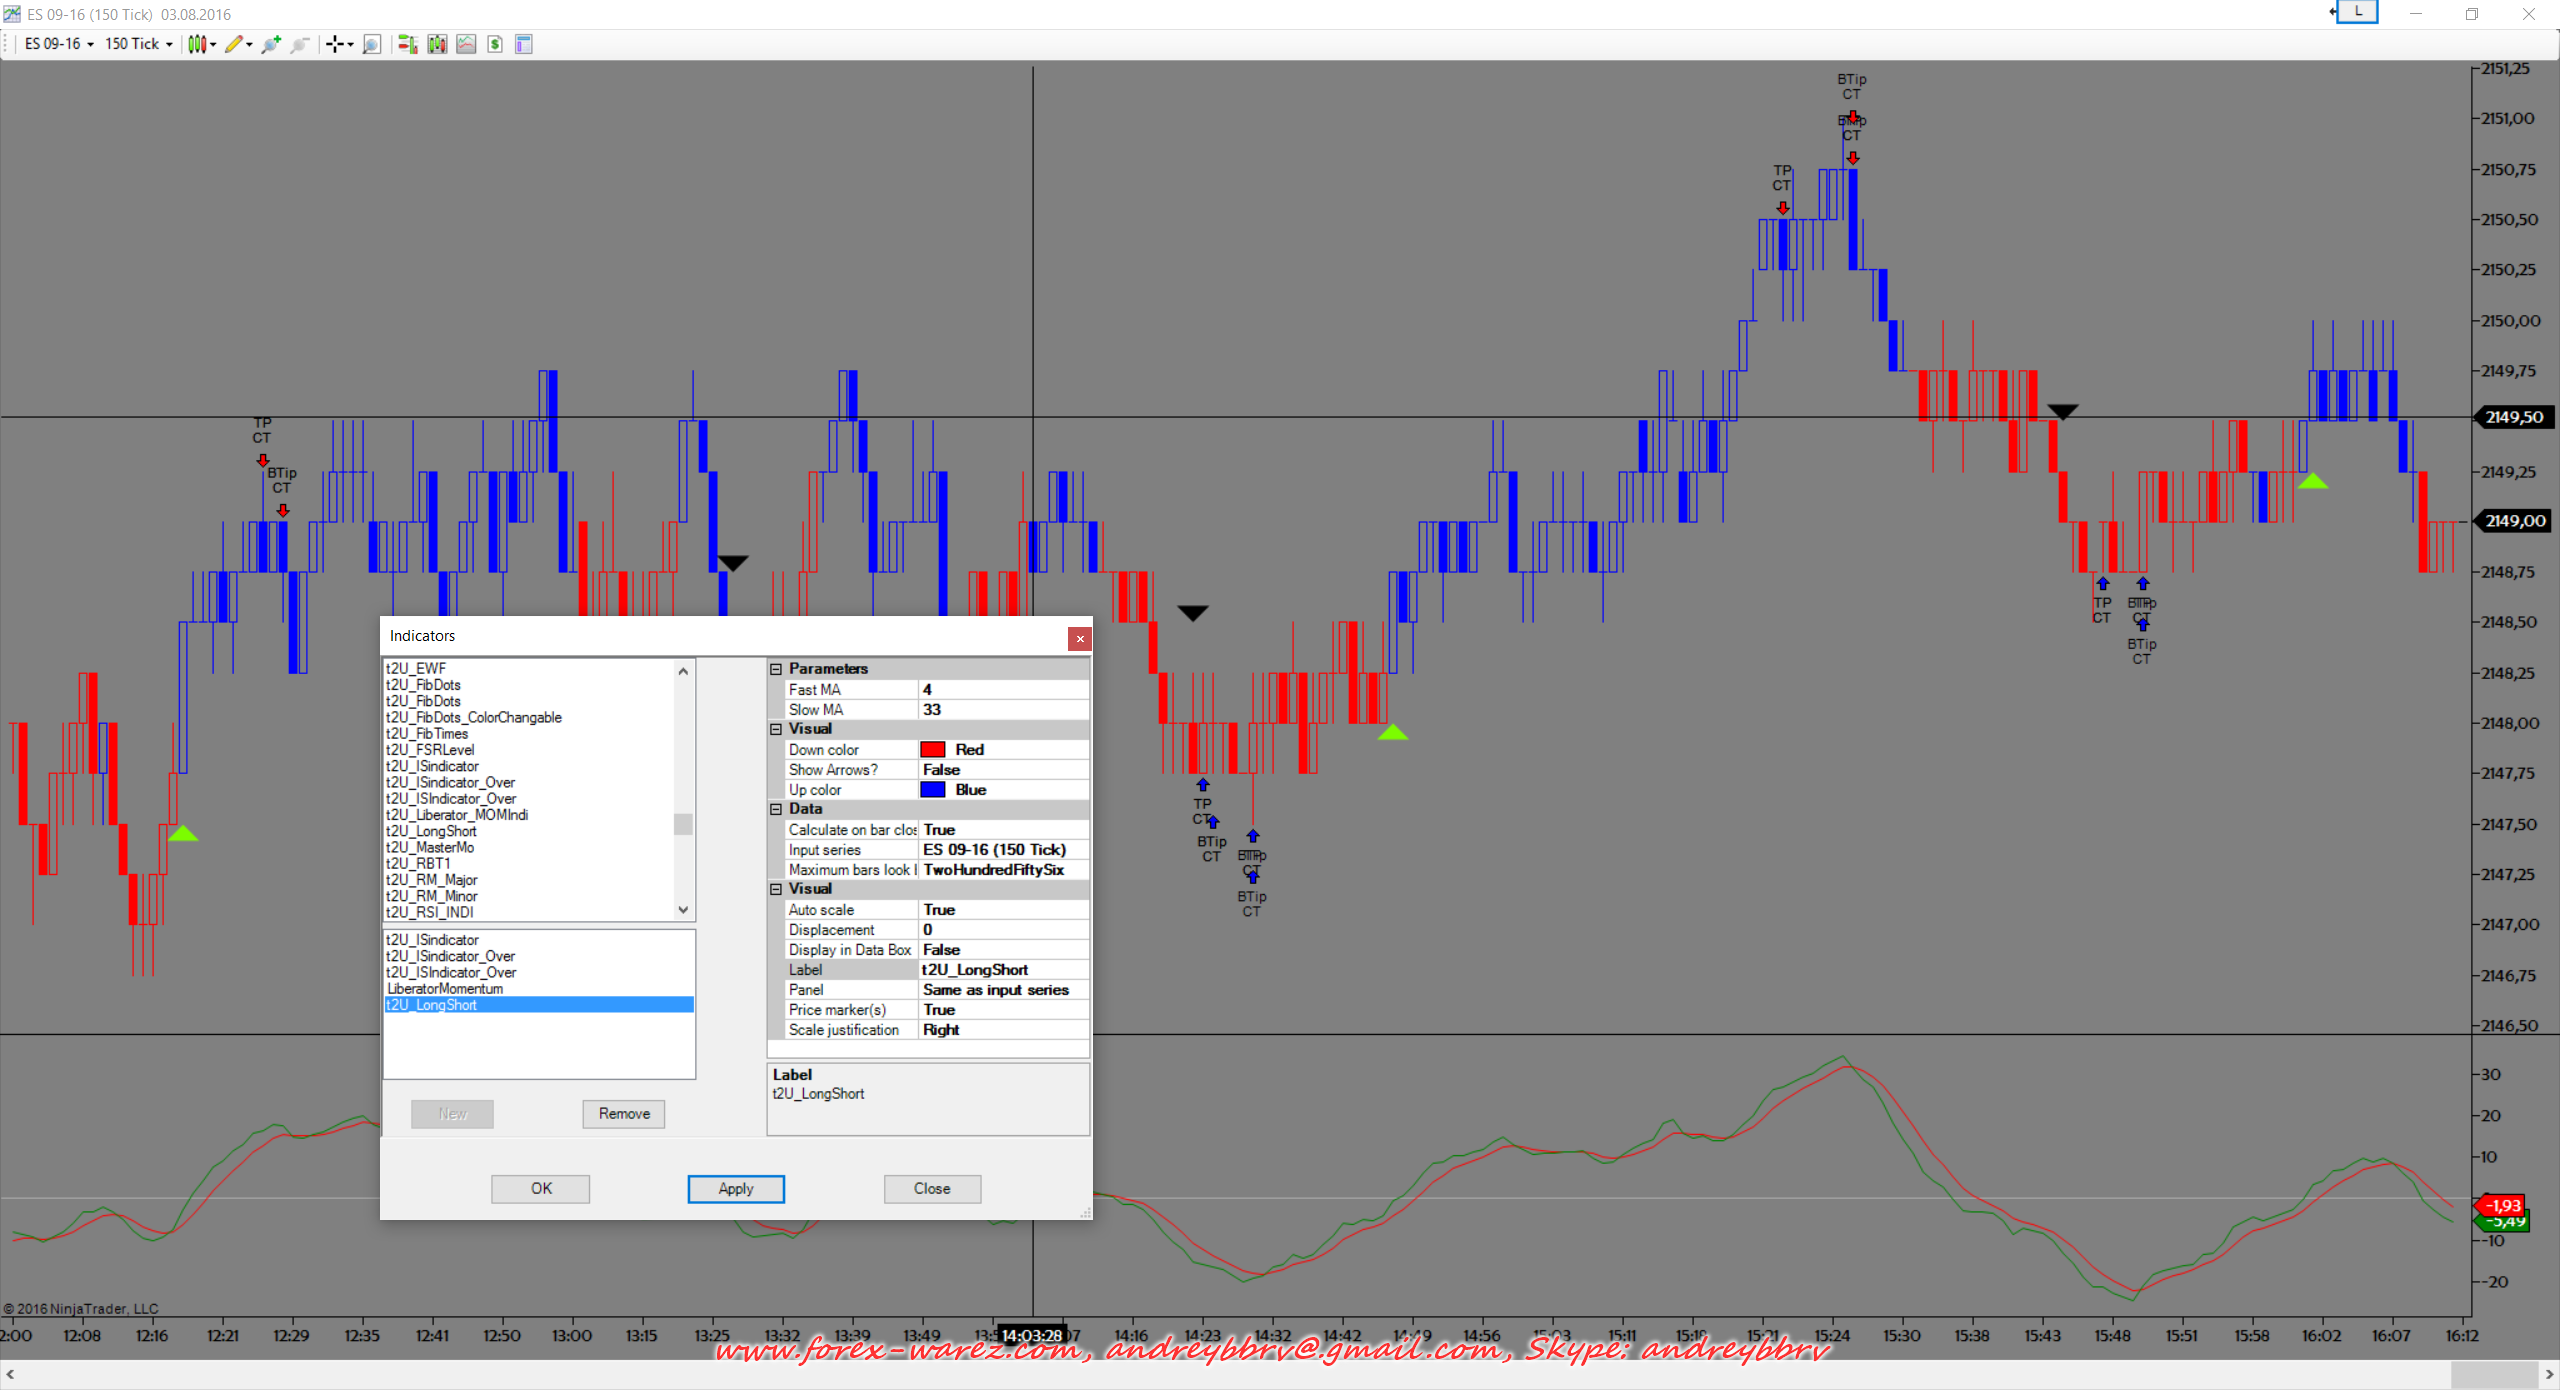Open the ES 09-16 instrument dropdown
Screen dimensions: 2560x1390
[59, 44]
